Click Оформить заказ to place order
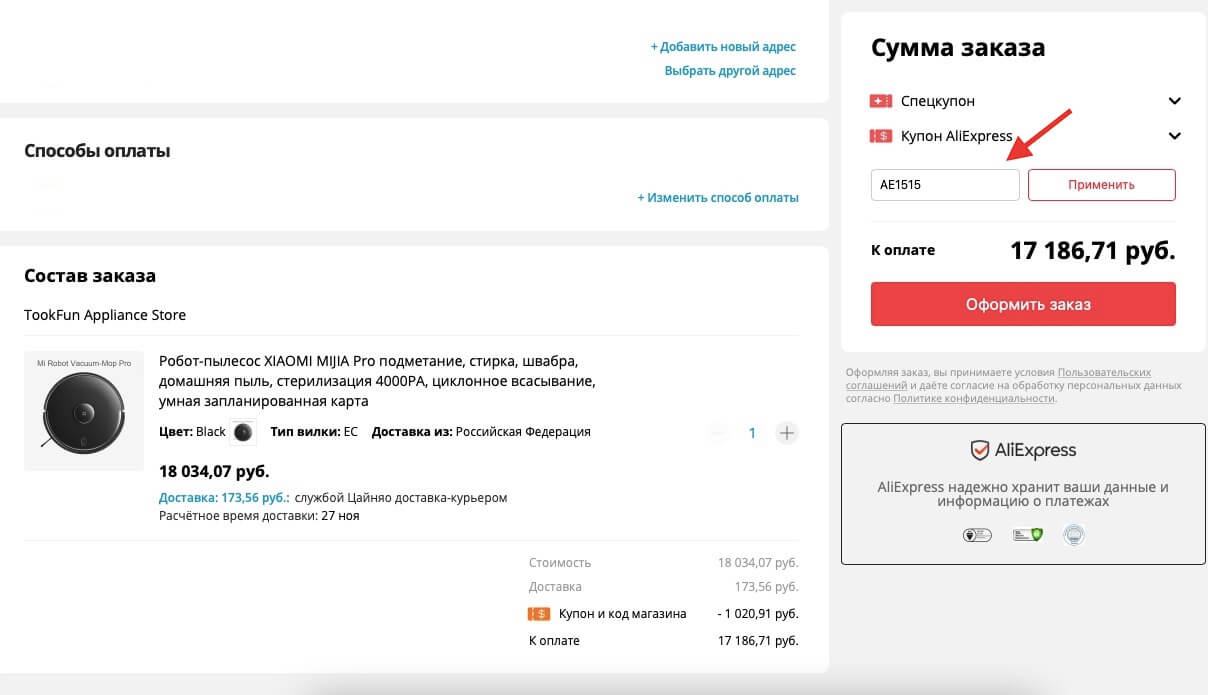The image size is (1208, 695). pyautogui.click(x=1022, y=304)
